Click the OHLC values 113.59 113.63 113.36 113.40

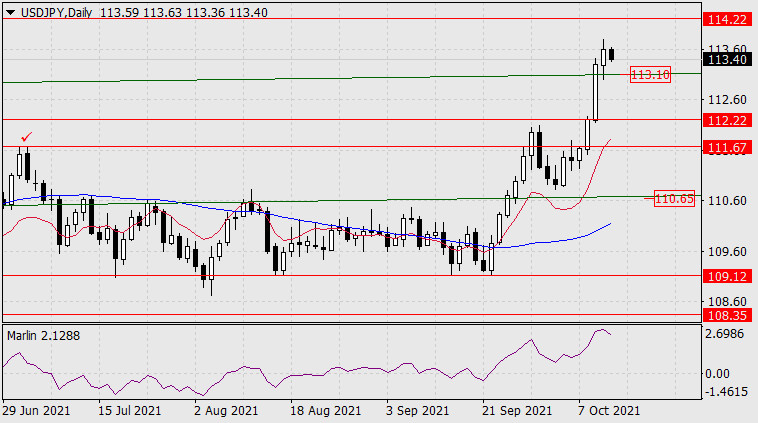pyautogui.click(x=184, y=13)
